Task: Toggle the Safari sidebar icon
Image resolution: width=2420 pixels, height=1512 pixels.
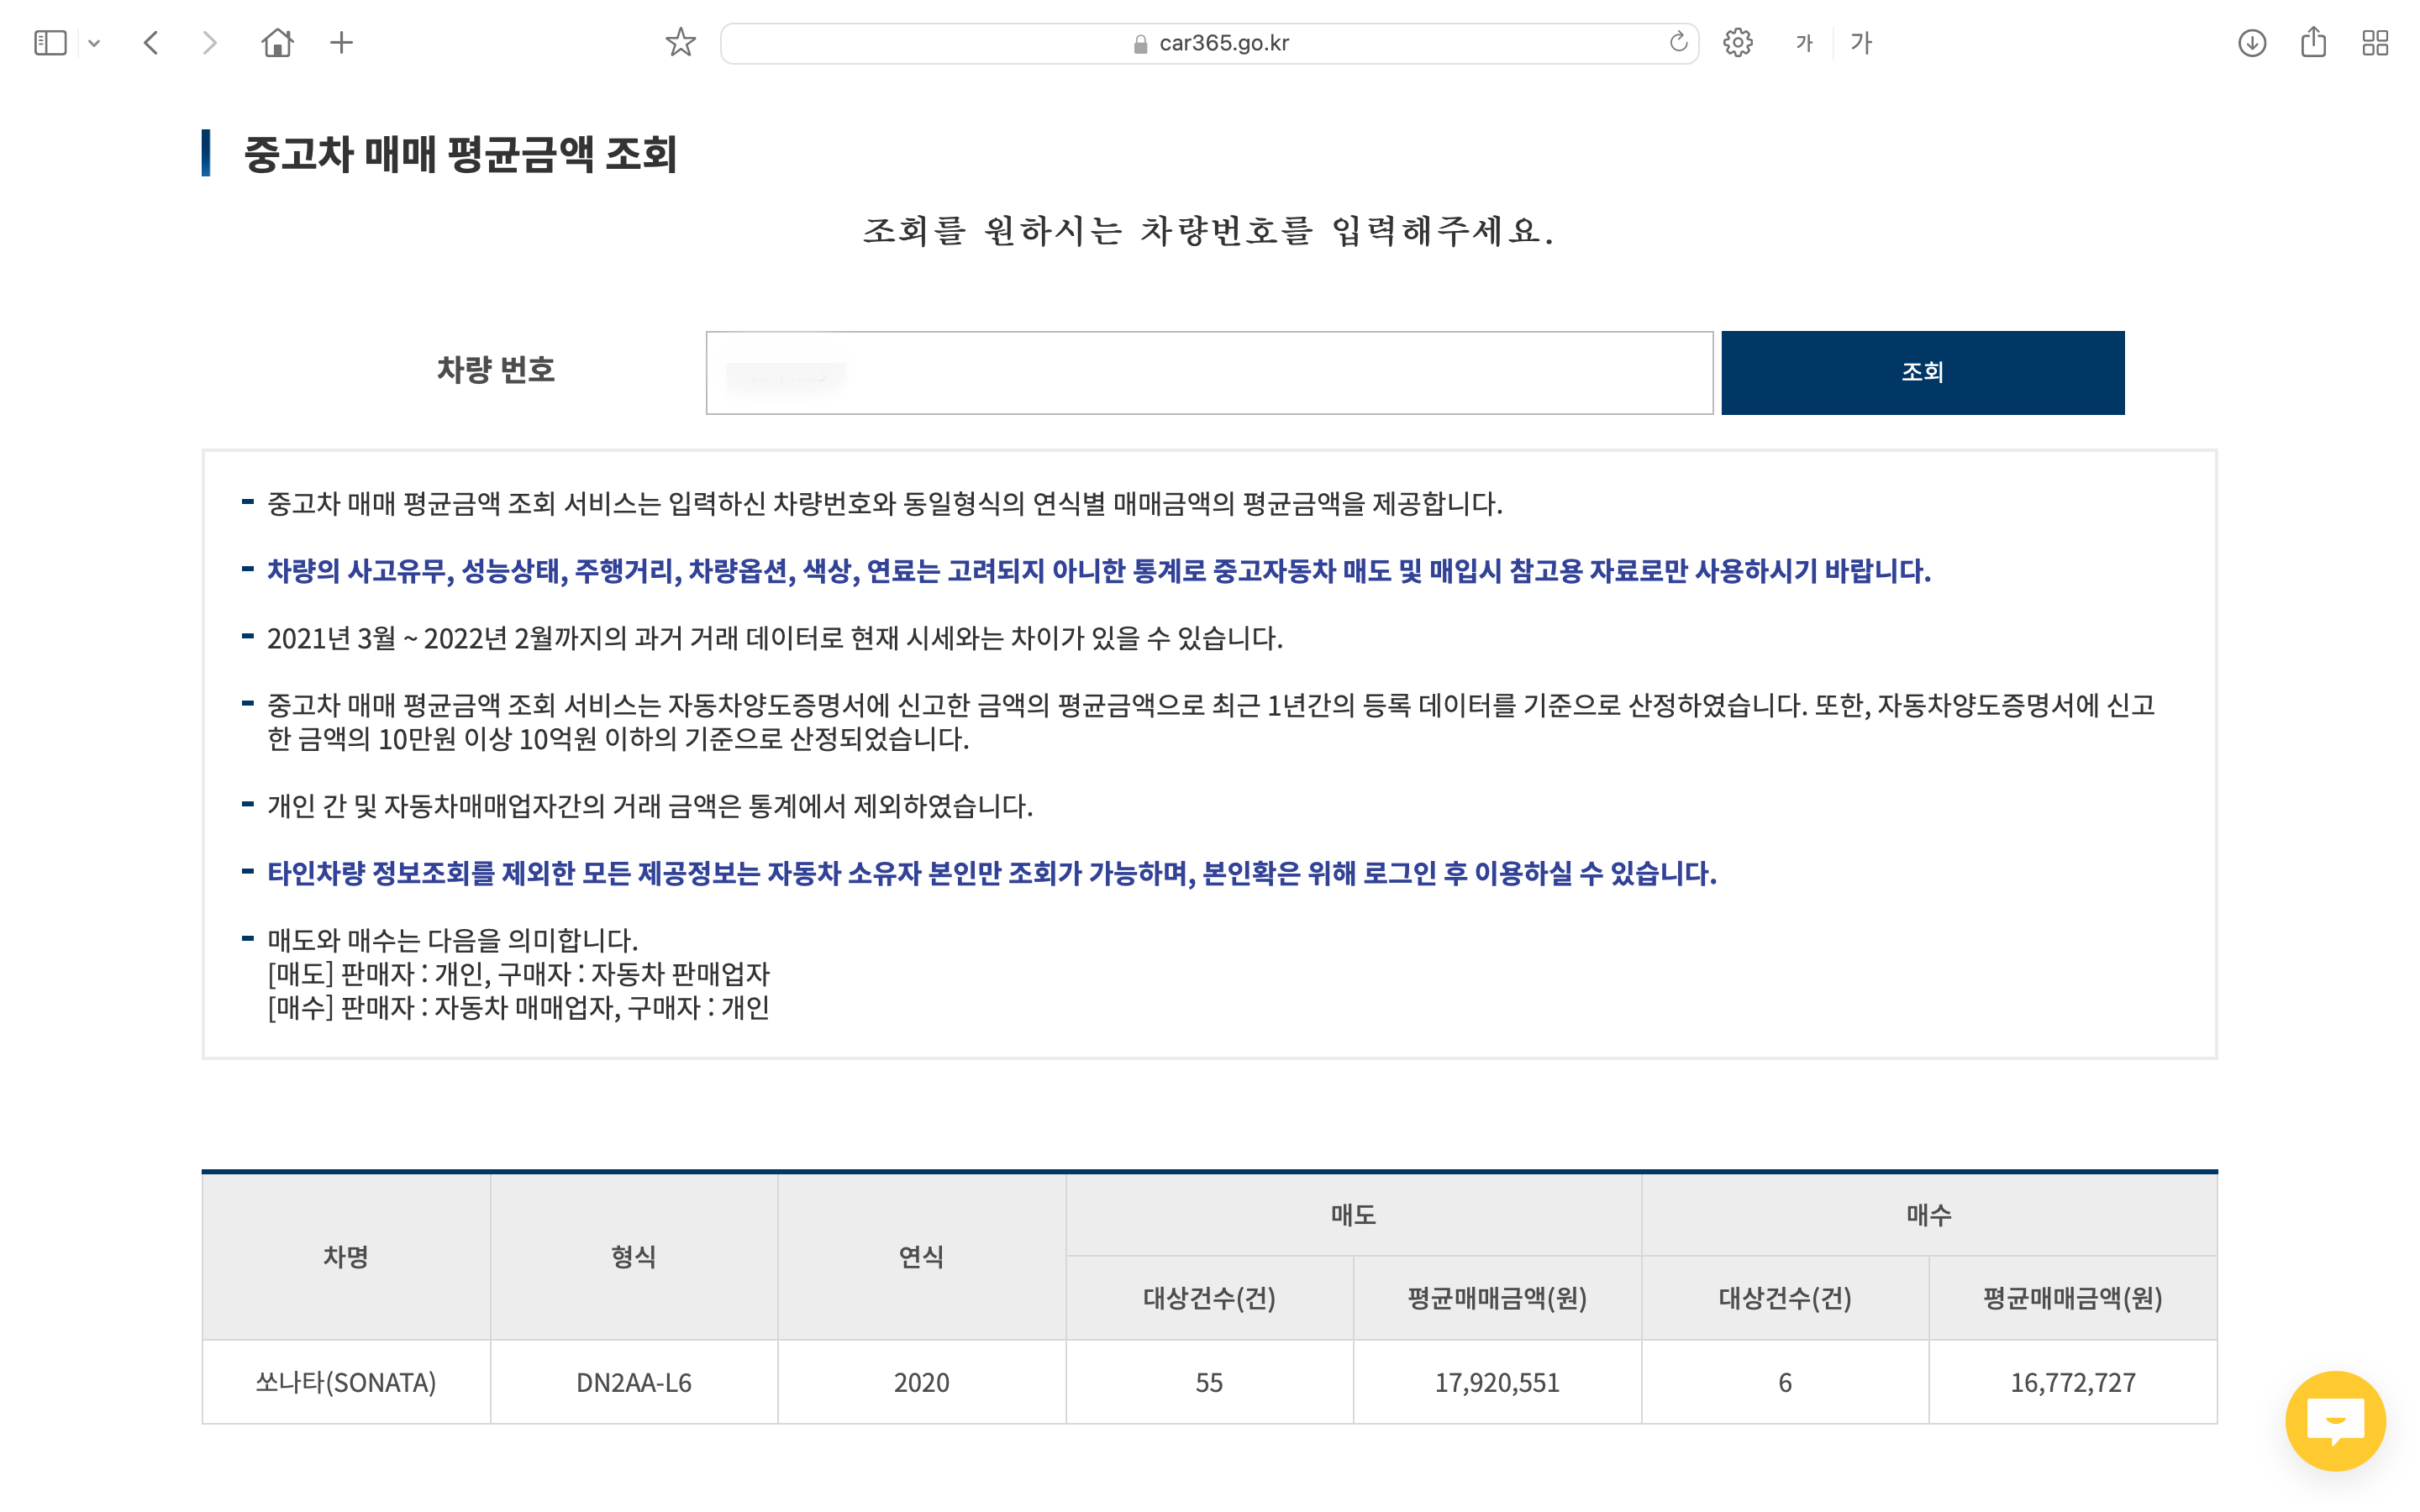Action: 50,43
